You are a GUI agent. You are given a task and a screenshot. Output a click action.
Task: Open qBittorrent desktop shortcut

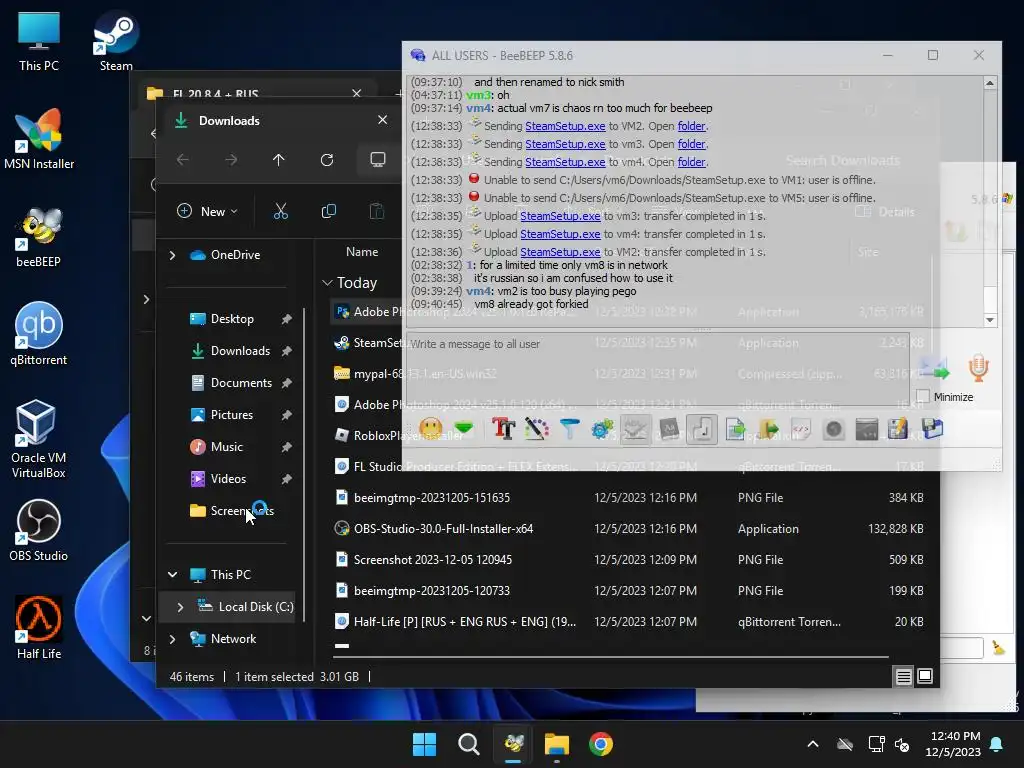pyautogui.click(x=39, y=334)
